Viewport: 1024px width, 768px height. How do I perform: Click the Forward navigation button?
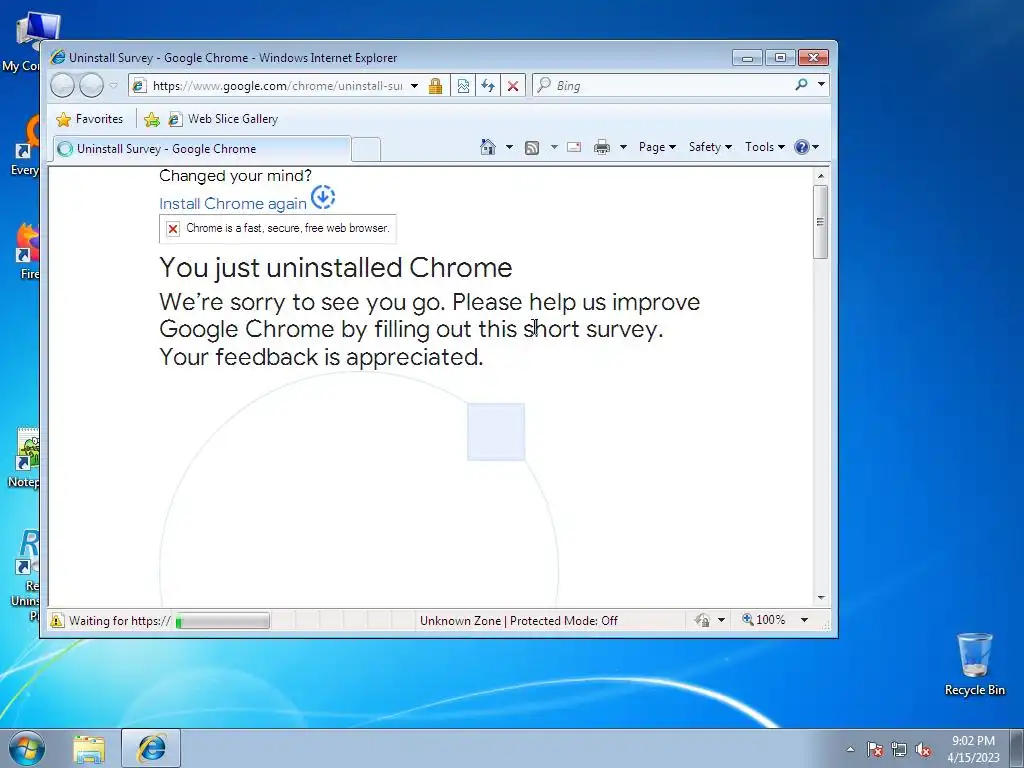(x=91, y=86)
